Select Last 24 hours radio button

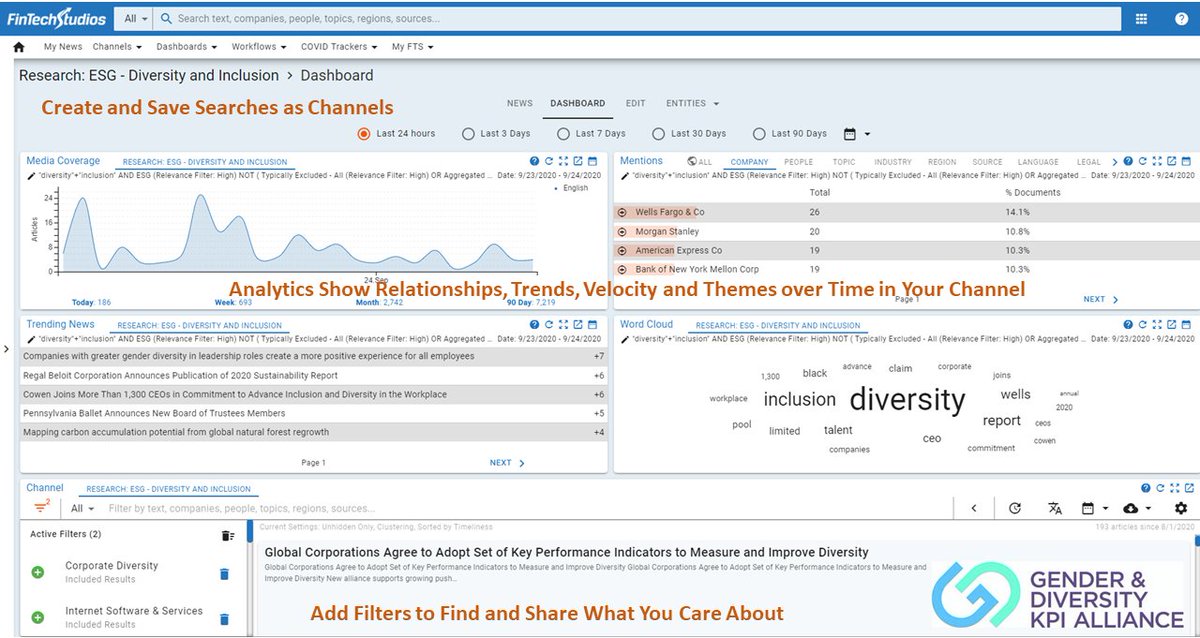(x=364, y=133)
